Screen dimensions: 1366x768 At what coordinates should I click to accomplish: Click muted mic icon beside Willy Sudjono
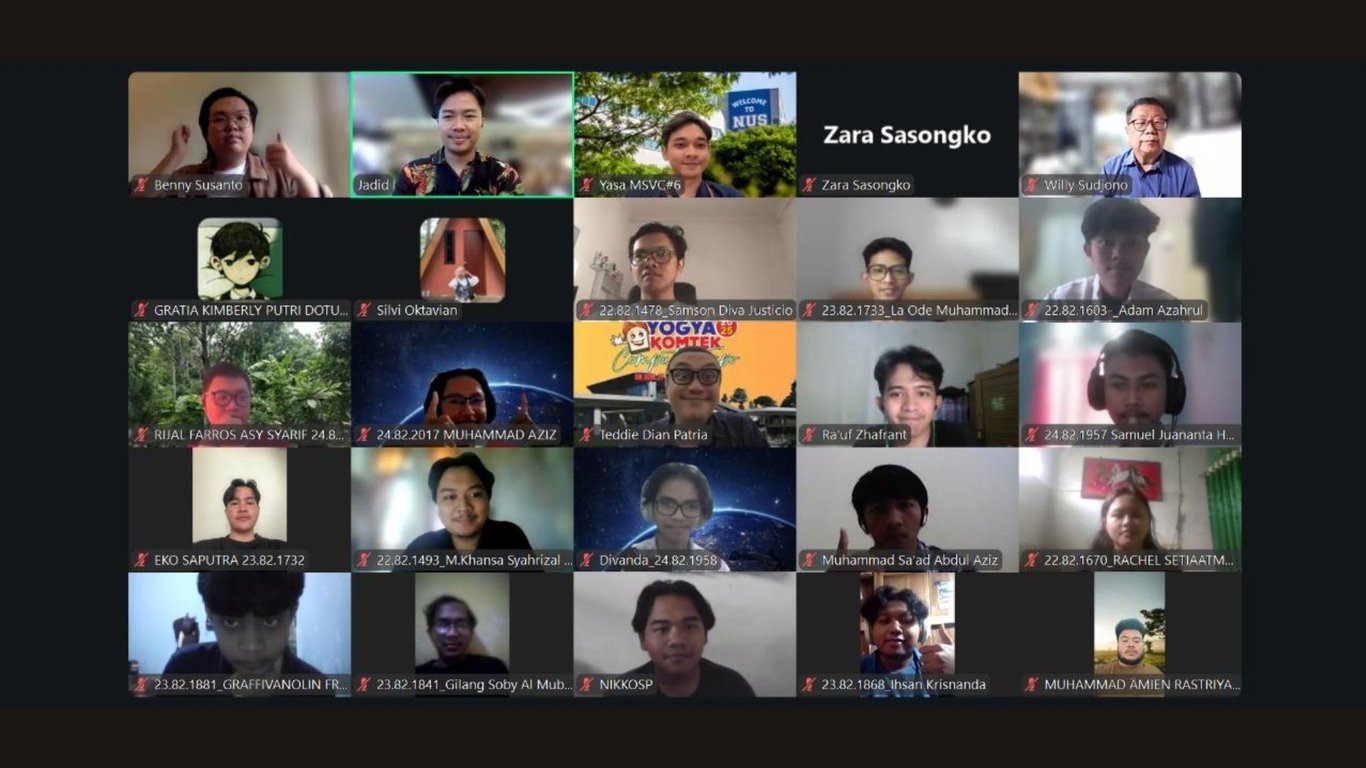pyautogui.click(x=1032, y=185)
